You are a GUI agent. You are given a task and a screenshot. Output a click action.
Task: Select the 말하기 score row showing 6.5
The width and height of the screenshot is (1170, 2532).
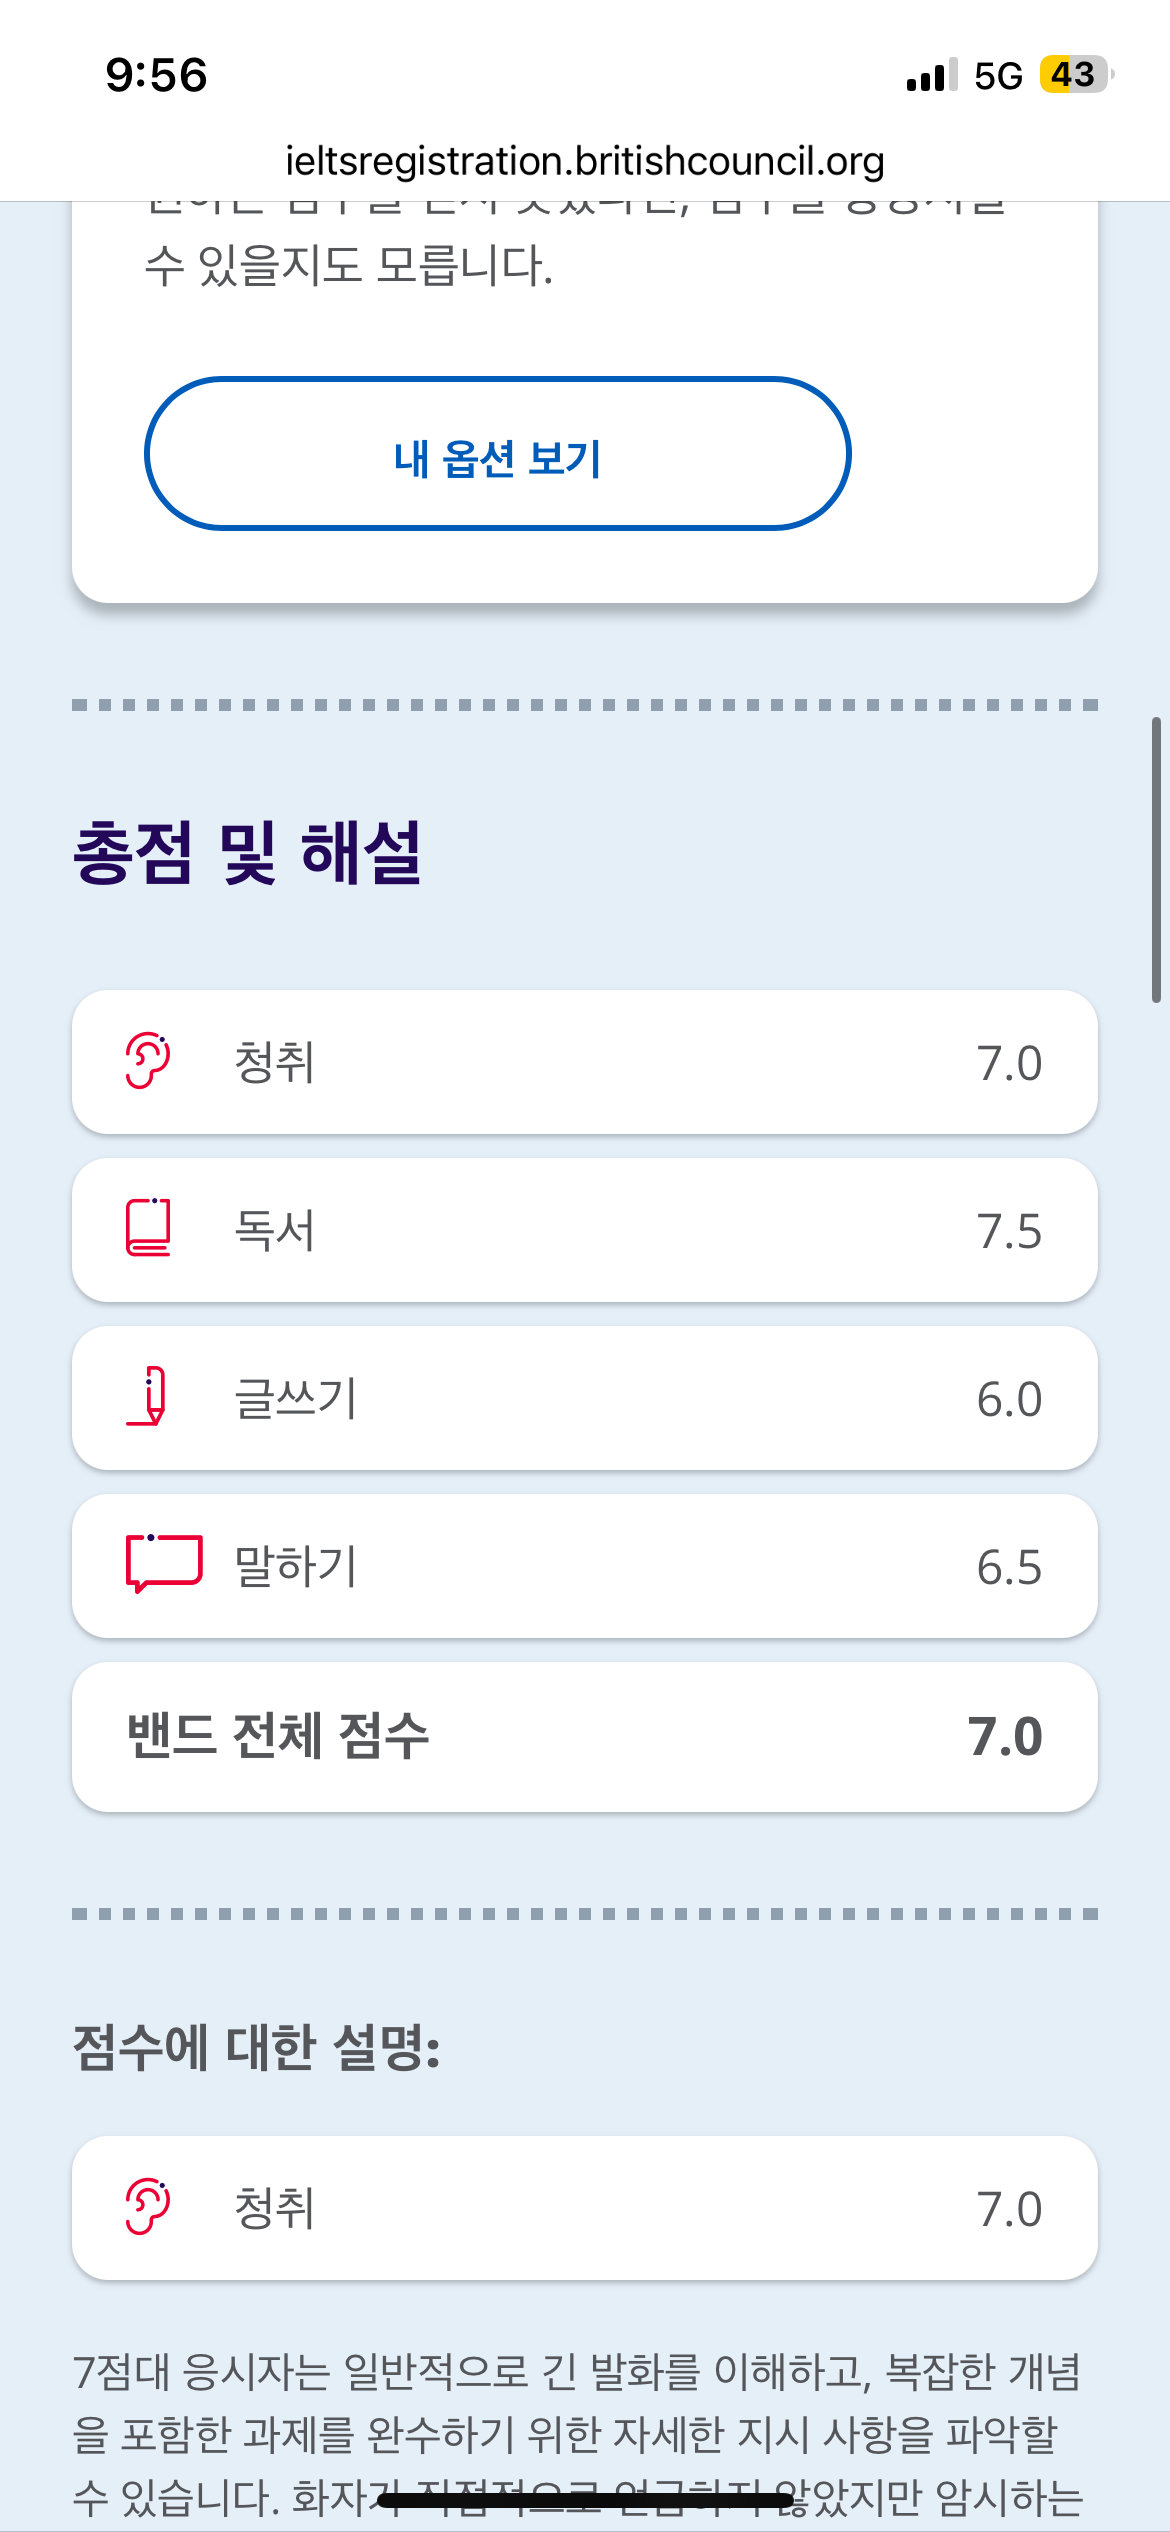point(585,1566)
